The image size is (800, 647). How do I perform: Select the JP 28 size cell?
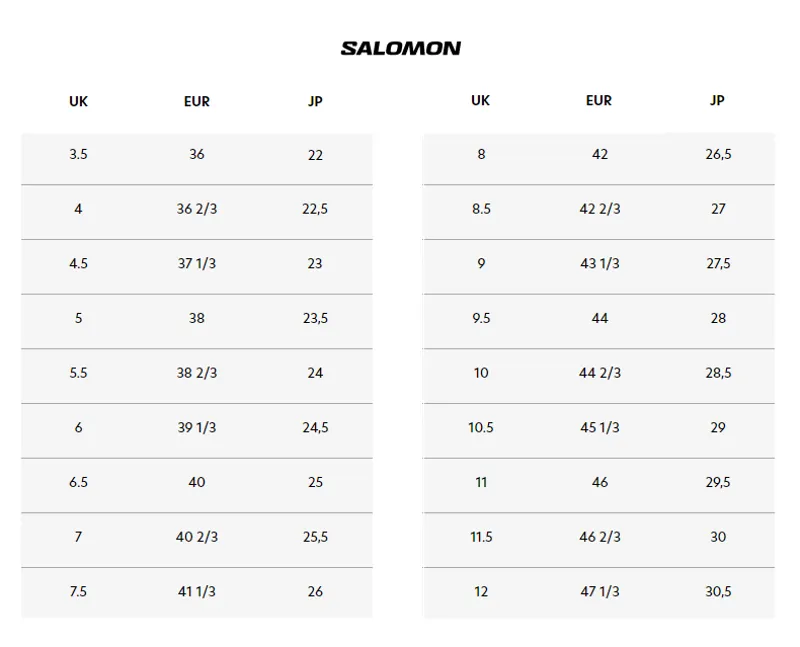pos(718,318)
